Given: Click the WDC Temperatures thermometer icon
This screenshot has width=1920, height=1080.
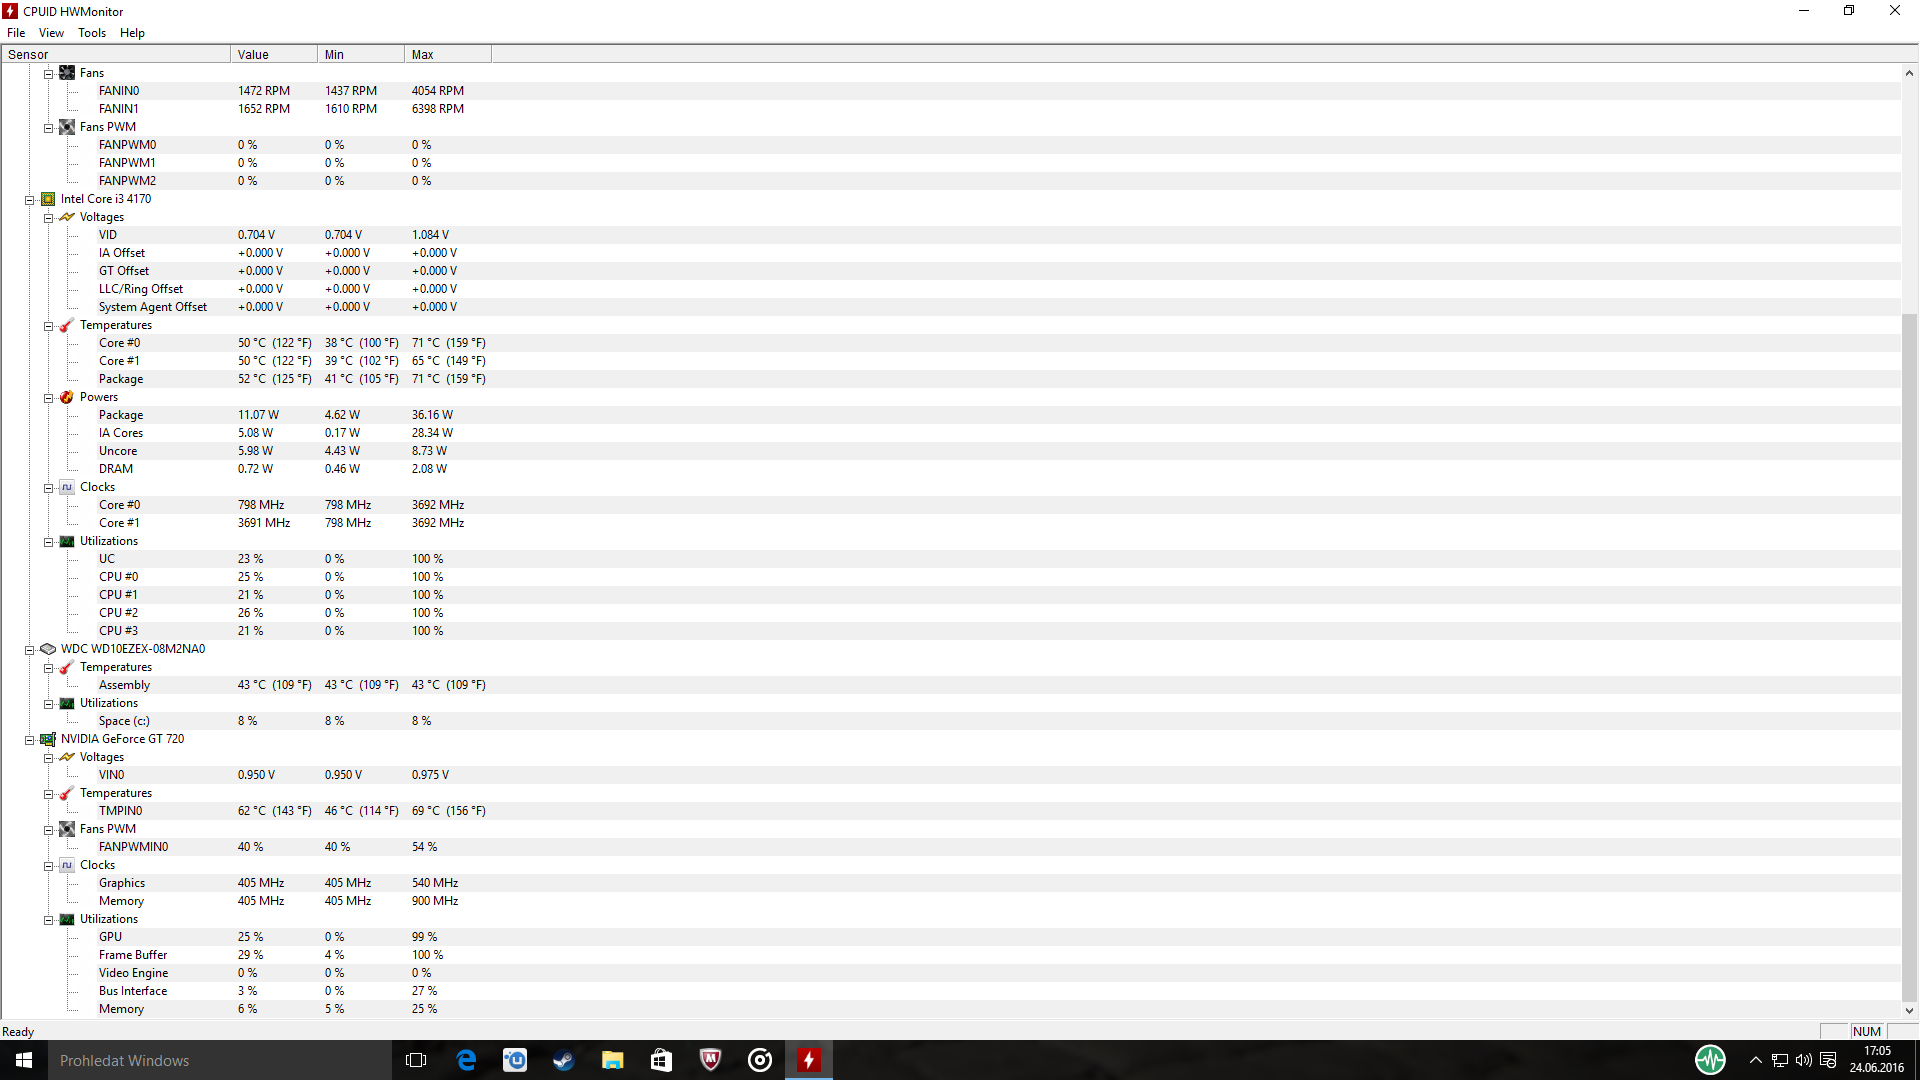Looking at the screenshot, I should [67, 667].
